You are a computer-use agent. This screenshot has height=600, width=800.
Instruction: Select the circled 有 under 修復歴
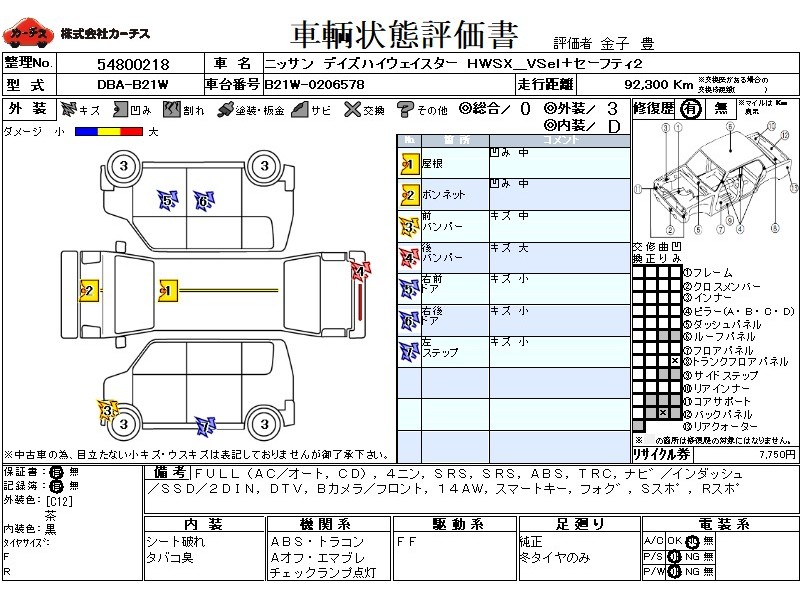coord(691,109)
